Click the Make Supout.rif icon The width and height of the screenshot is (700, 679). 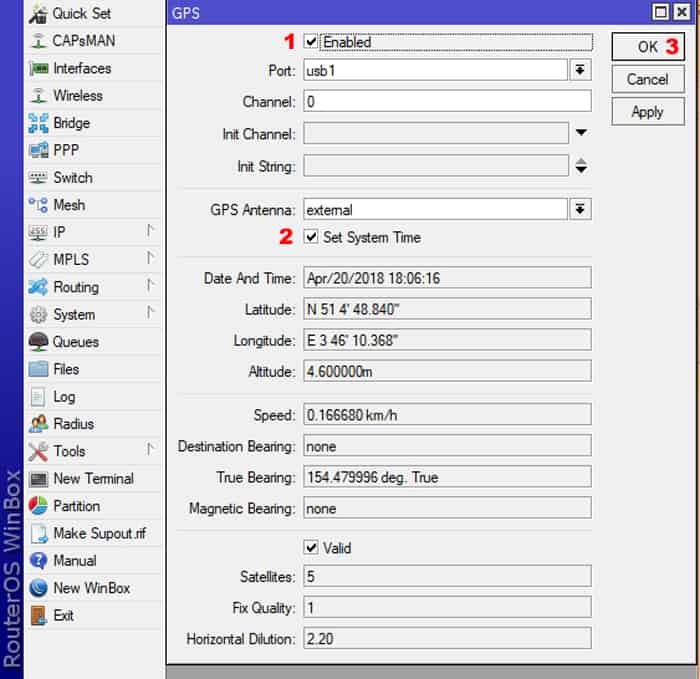[x=39, y=533]
